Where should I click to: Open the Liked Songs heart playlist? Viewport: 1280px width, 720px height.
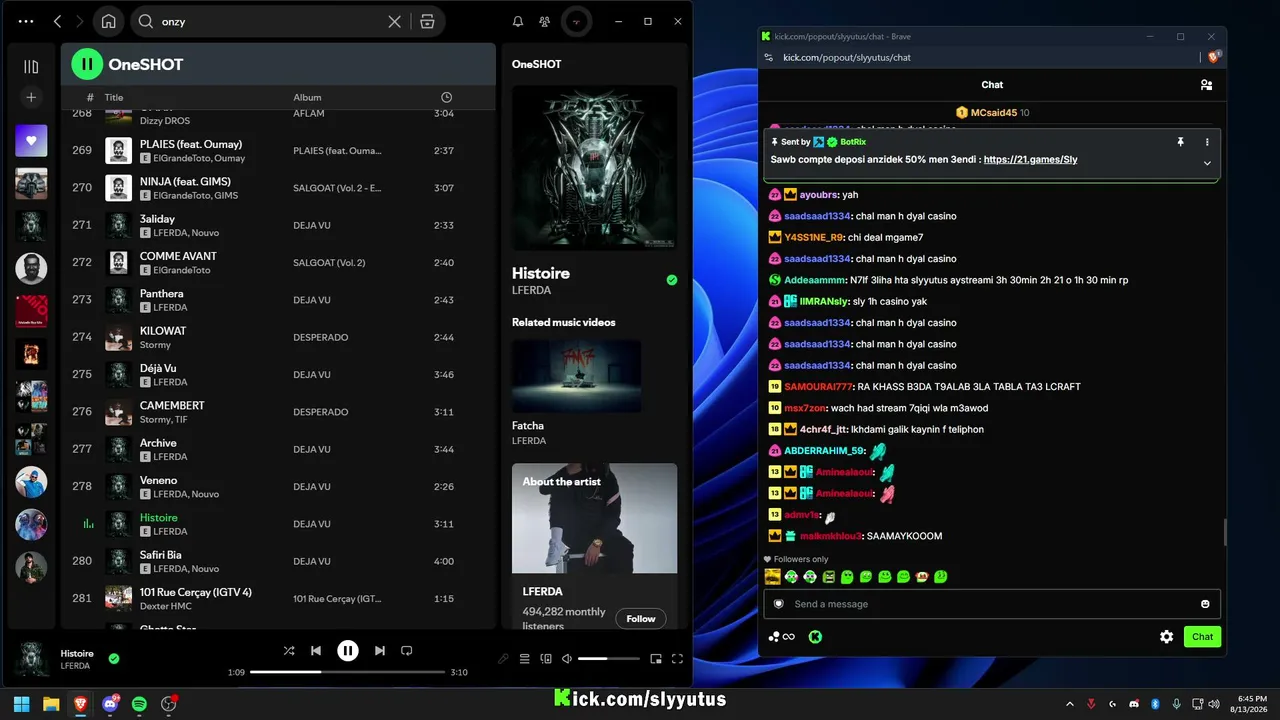coord(31,141)
